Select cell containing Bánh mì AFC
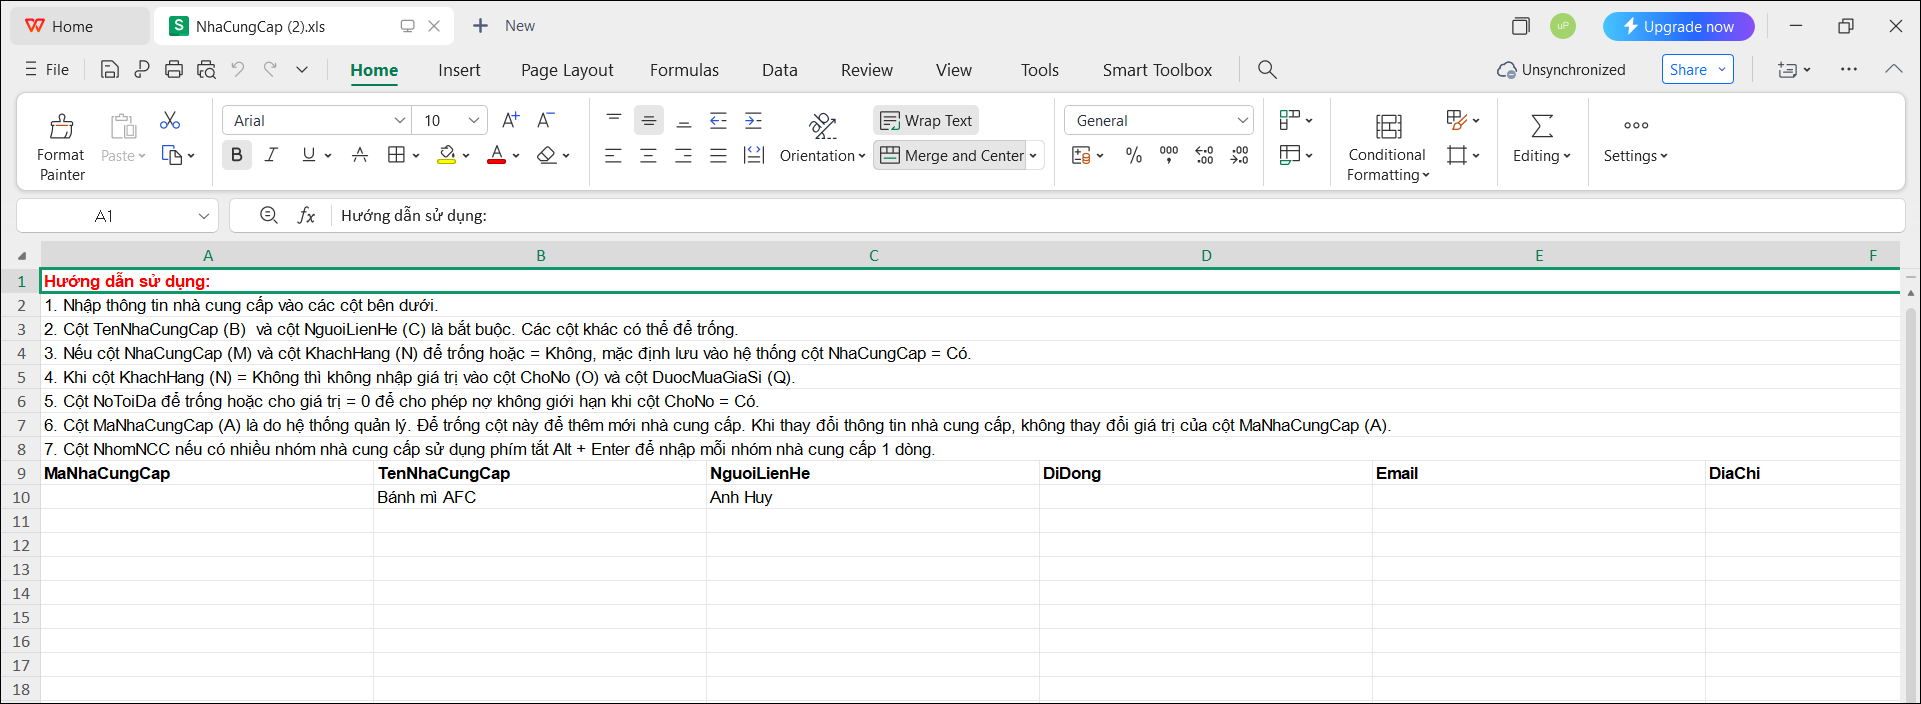The image size is (1921, 704). click(x=540, y=497)
